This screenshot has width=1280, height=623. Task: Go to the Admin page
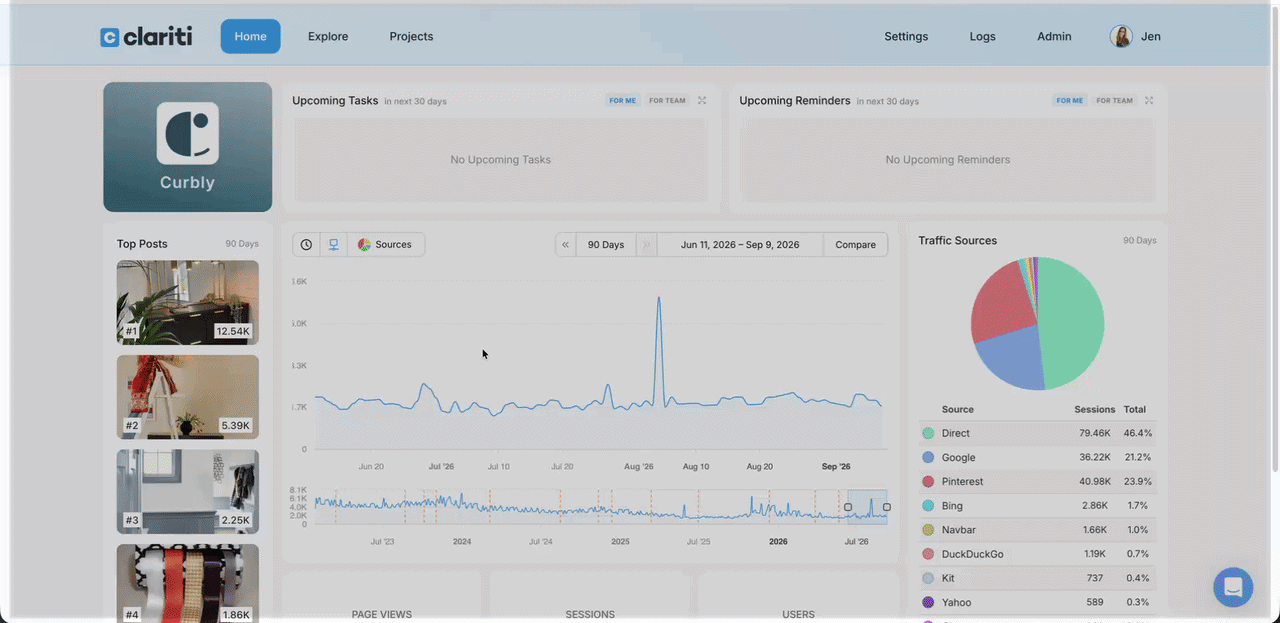pyautogui.click(x=1054, y=36)
